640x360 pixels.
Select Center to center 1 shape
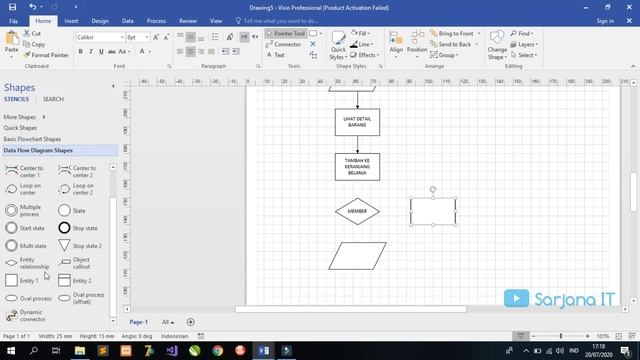(x=24, y=171)
